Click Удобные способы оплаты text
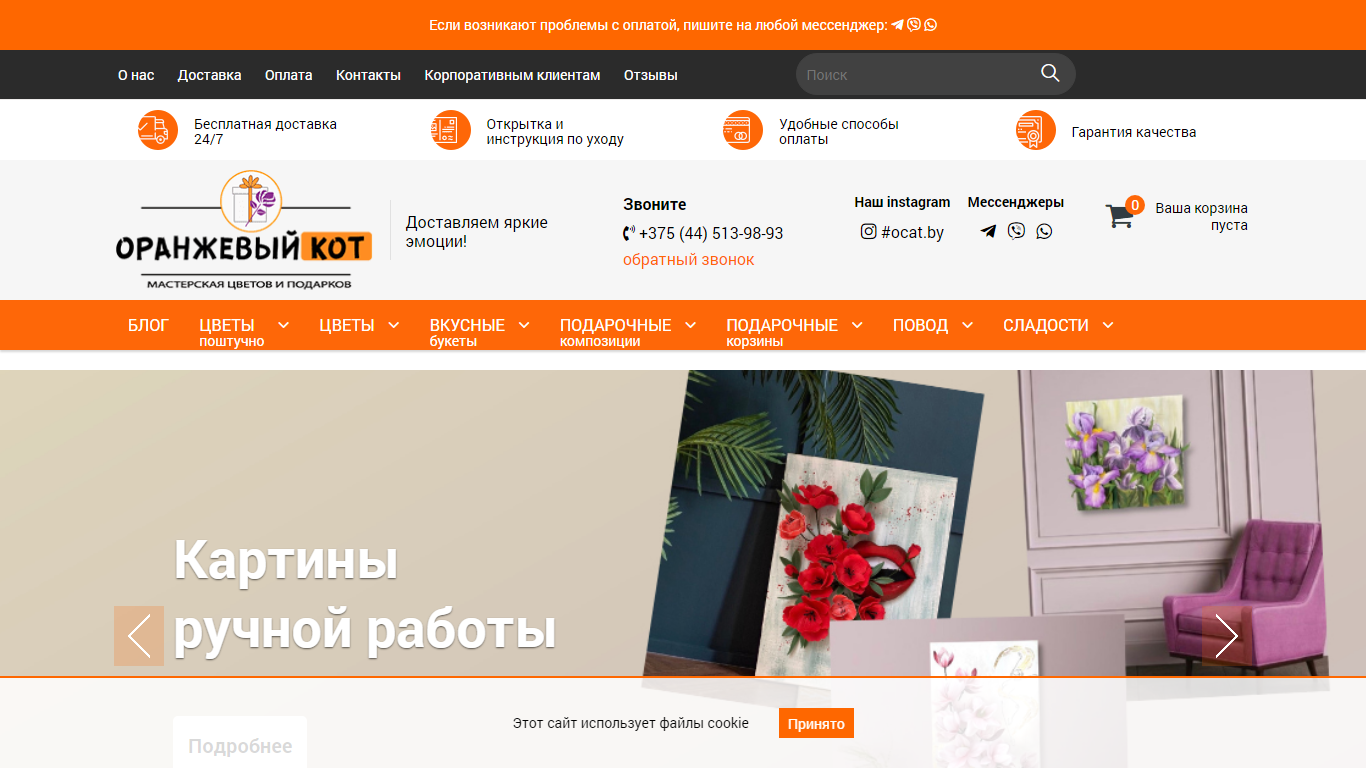Viewport: 1366px width, 768px height. tap(839, 132)
